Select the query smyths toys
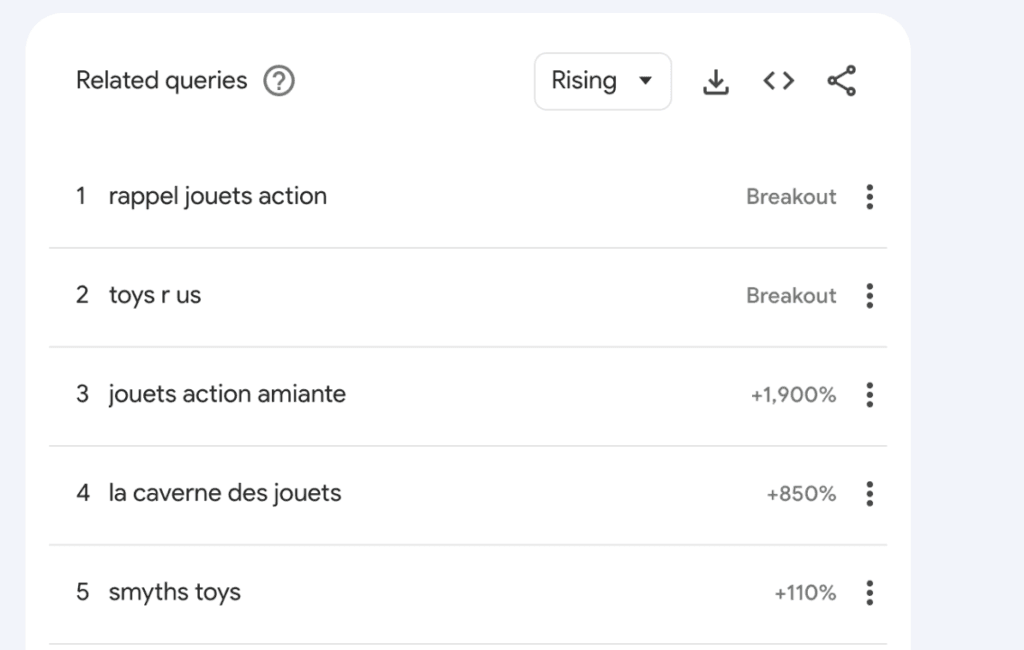 [x=175, y=592]
